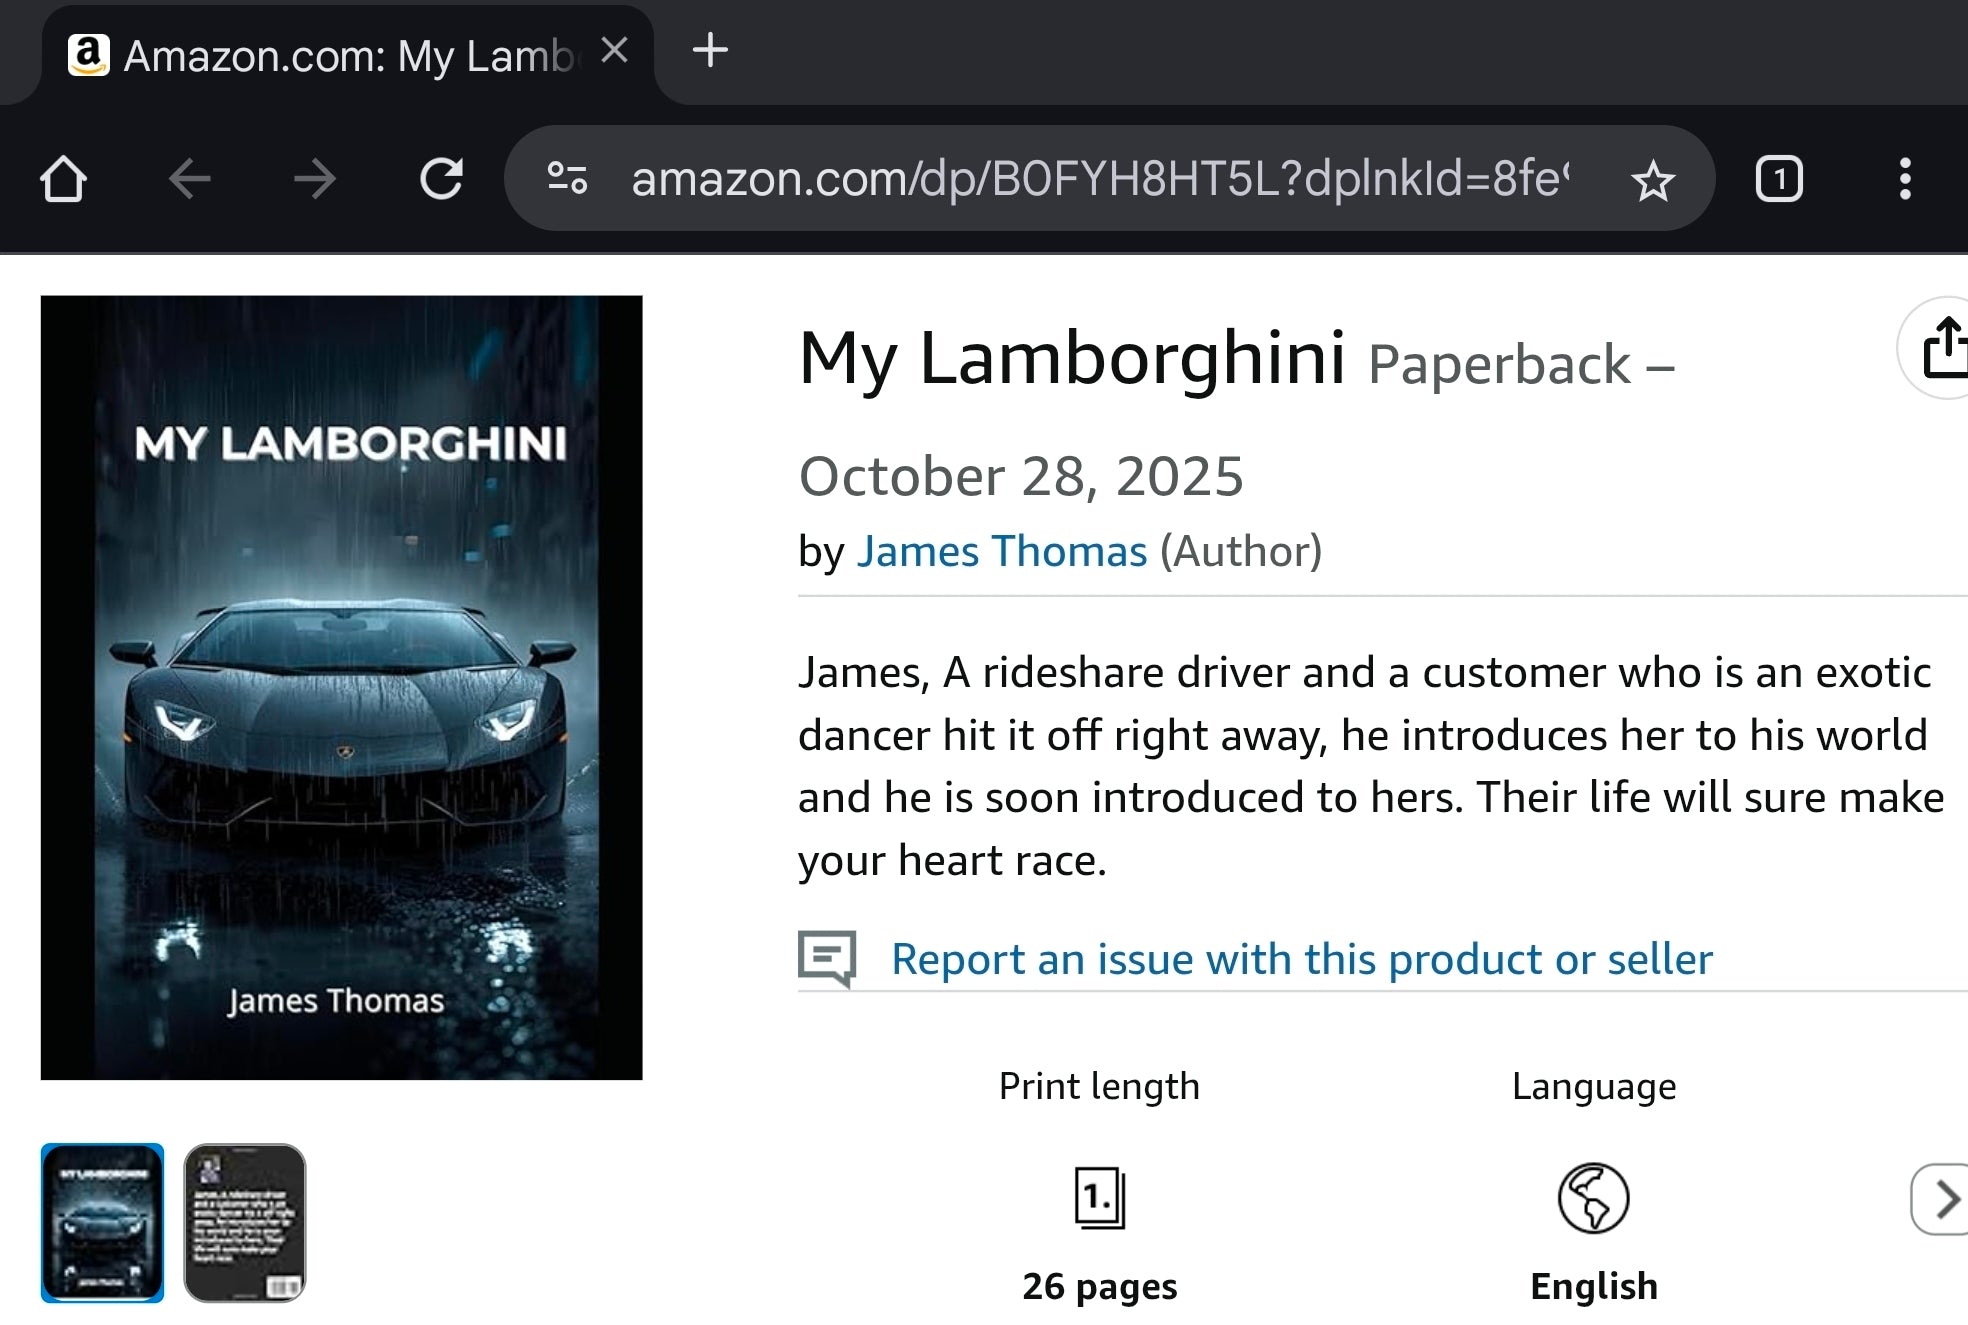Open James Thomas author page

point(1001,550)
